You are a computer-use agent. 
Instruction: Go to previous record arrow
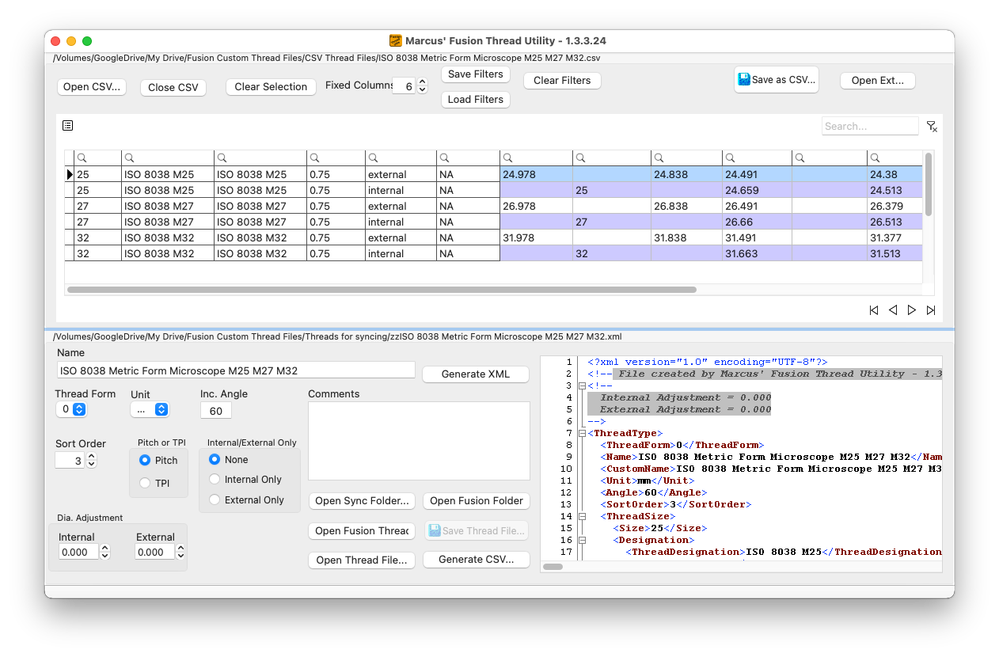click(893, 310)
